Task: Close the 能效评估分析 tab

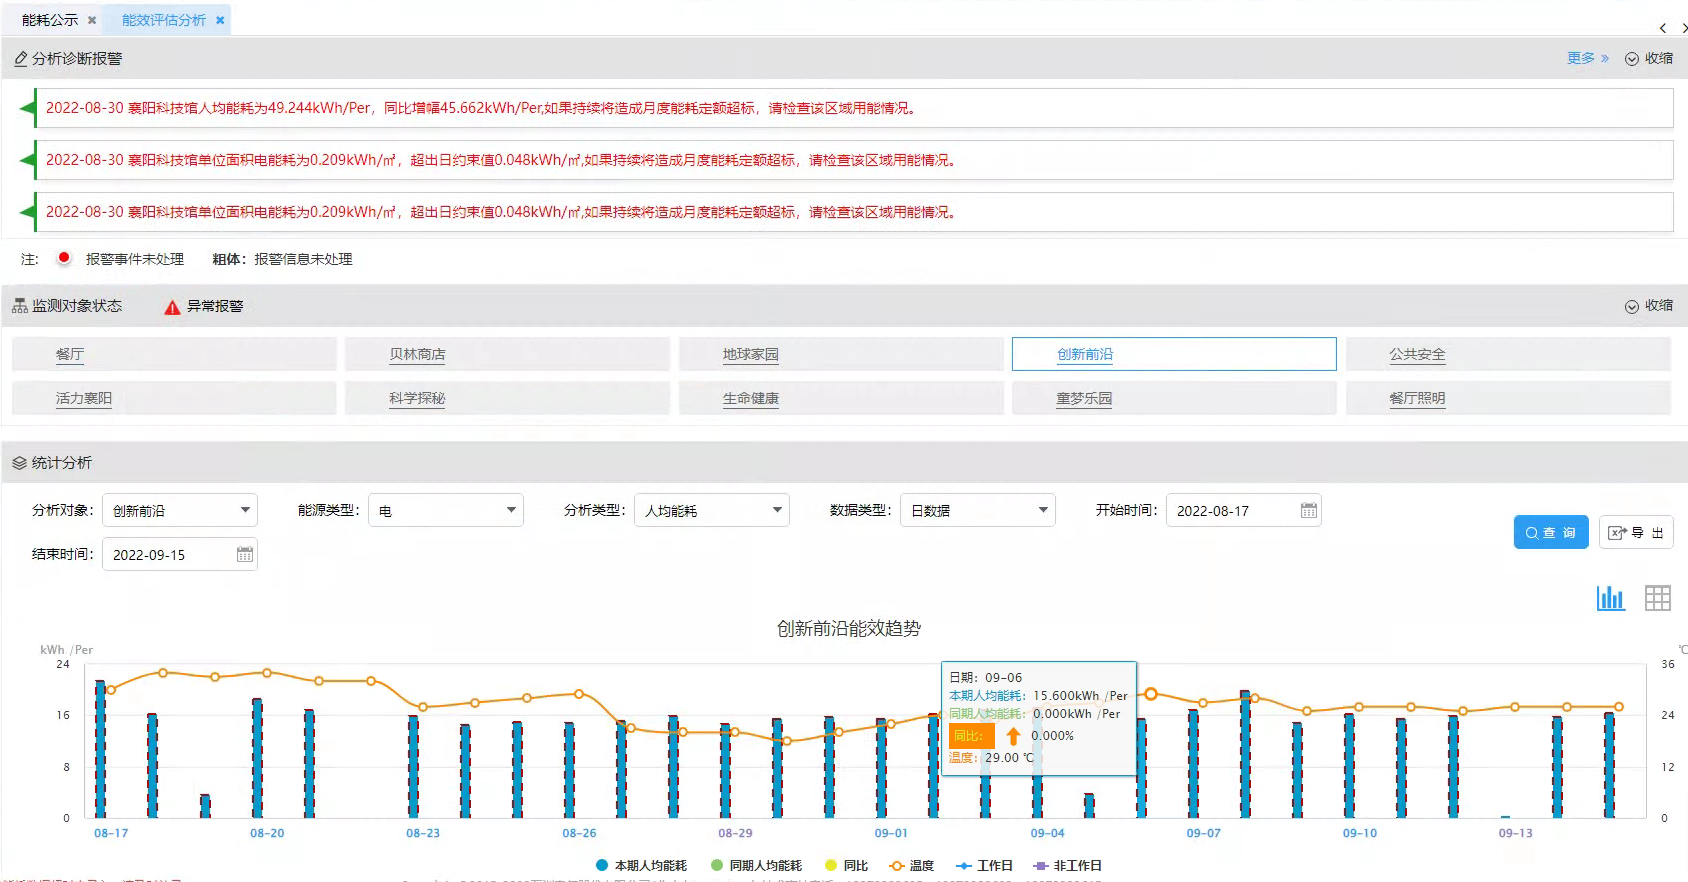Action: coord(220,20)
